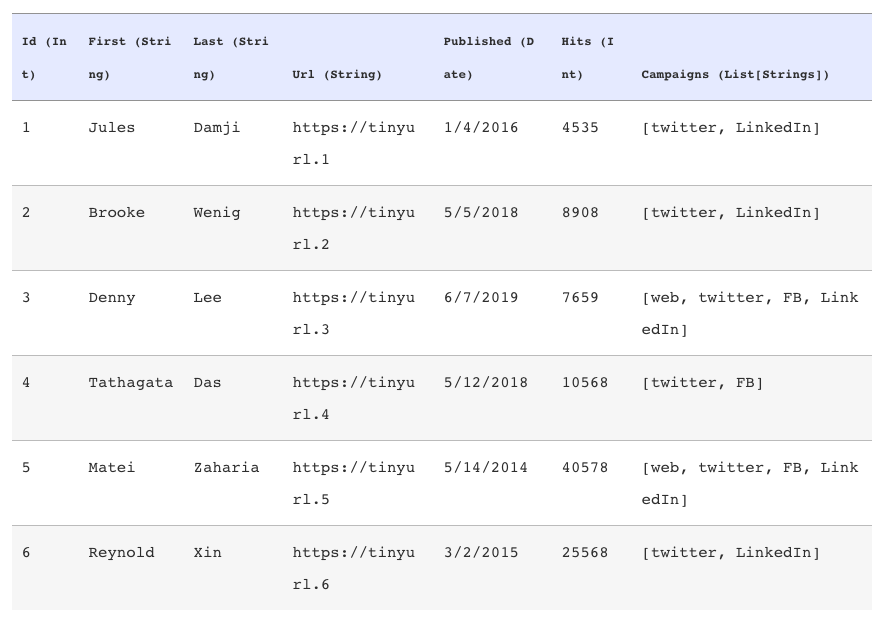
Task: Select the last name cell "Zaharia"
Action: [226, 468]
